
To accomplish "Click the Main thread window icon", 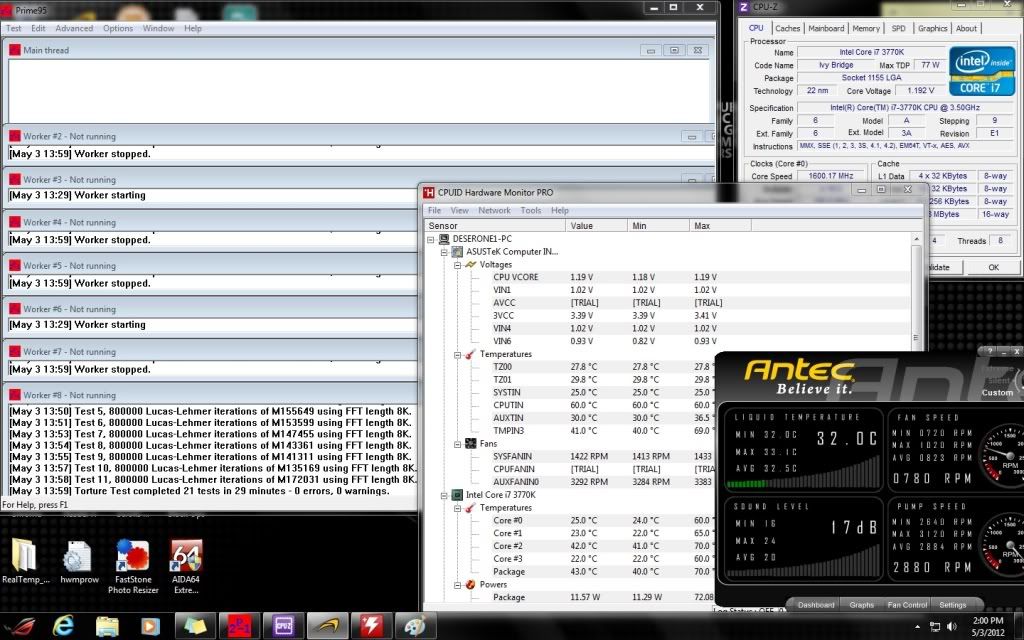I will point(15,50).
